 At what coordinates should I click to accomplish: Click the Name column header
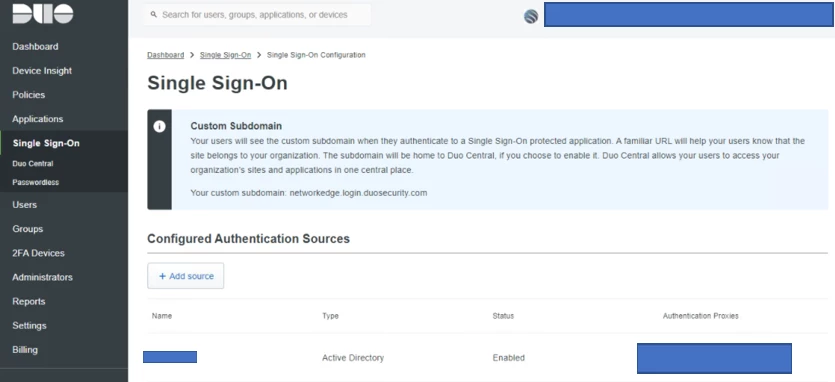[162, 316]
